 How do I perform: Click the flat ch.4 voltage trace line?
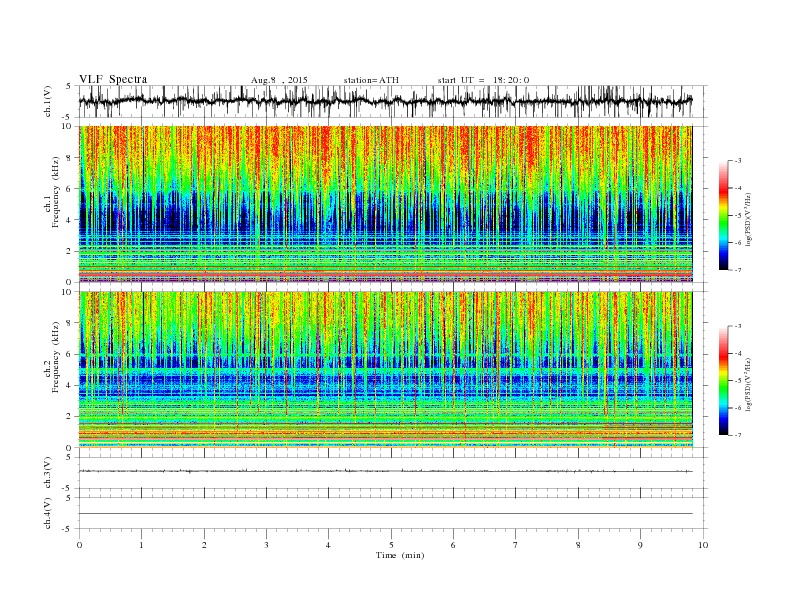point(385,514)
